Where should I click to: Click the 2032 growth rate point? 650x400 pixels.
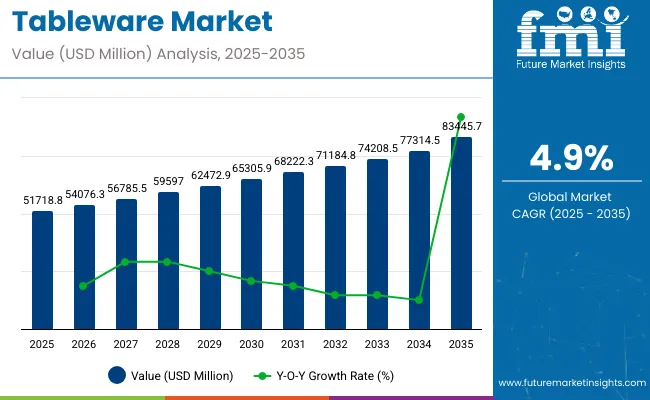[335, 295]
